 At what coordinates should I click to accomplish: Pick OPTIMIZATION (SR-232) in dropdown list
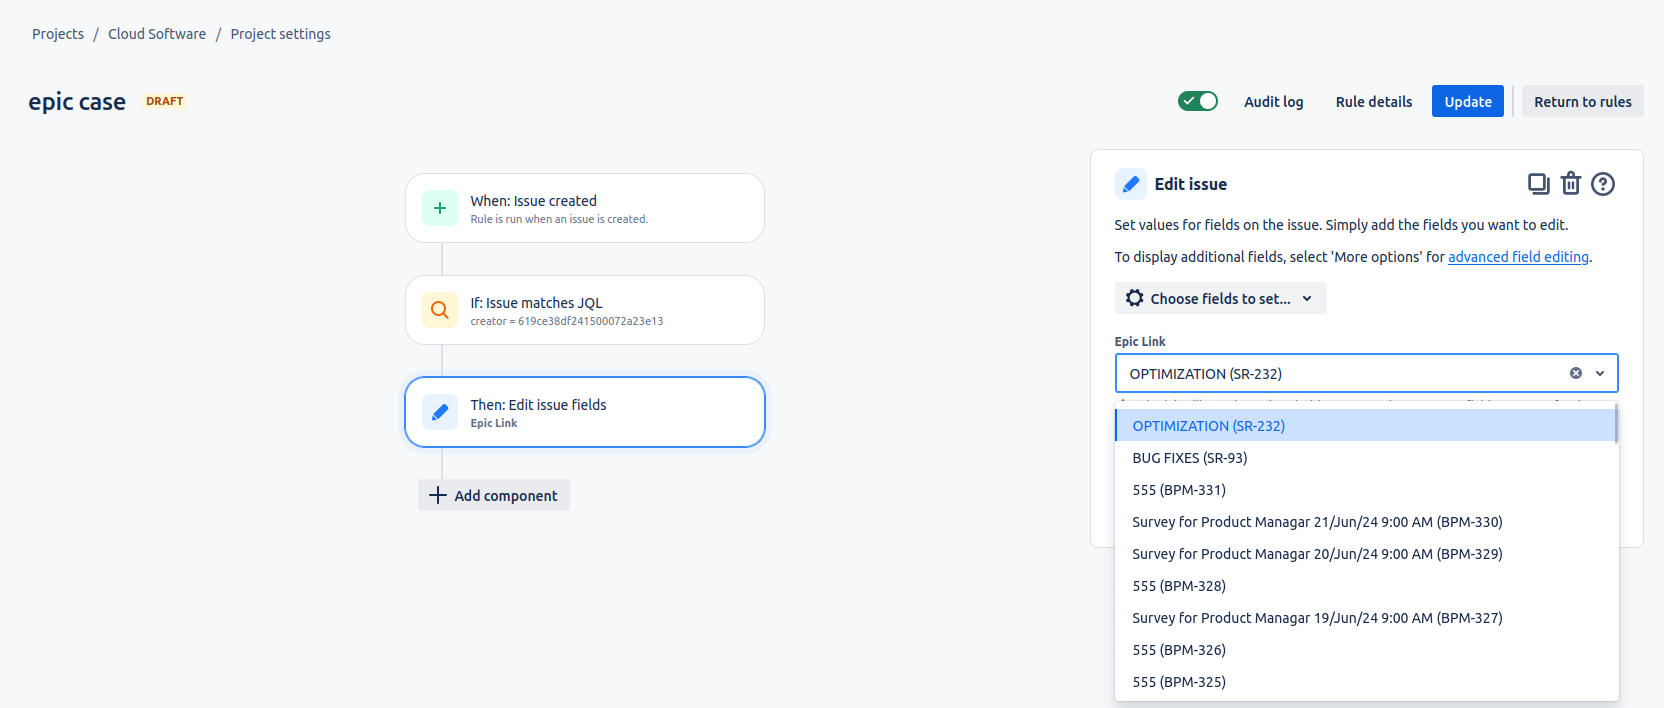click(1208, 426)
